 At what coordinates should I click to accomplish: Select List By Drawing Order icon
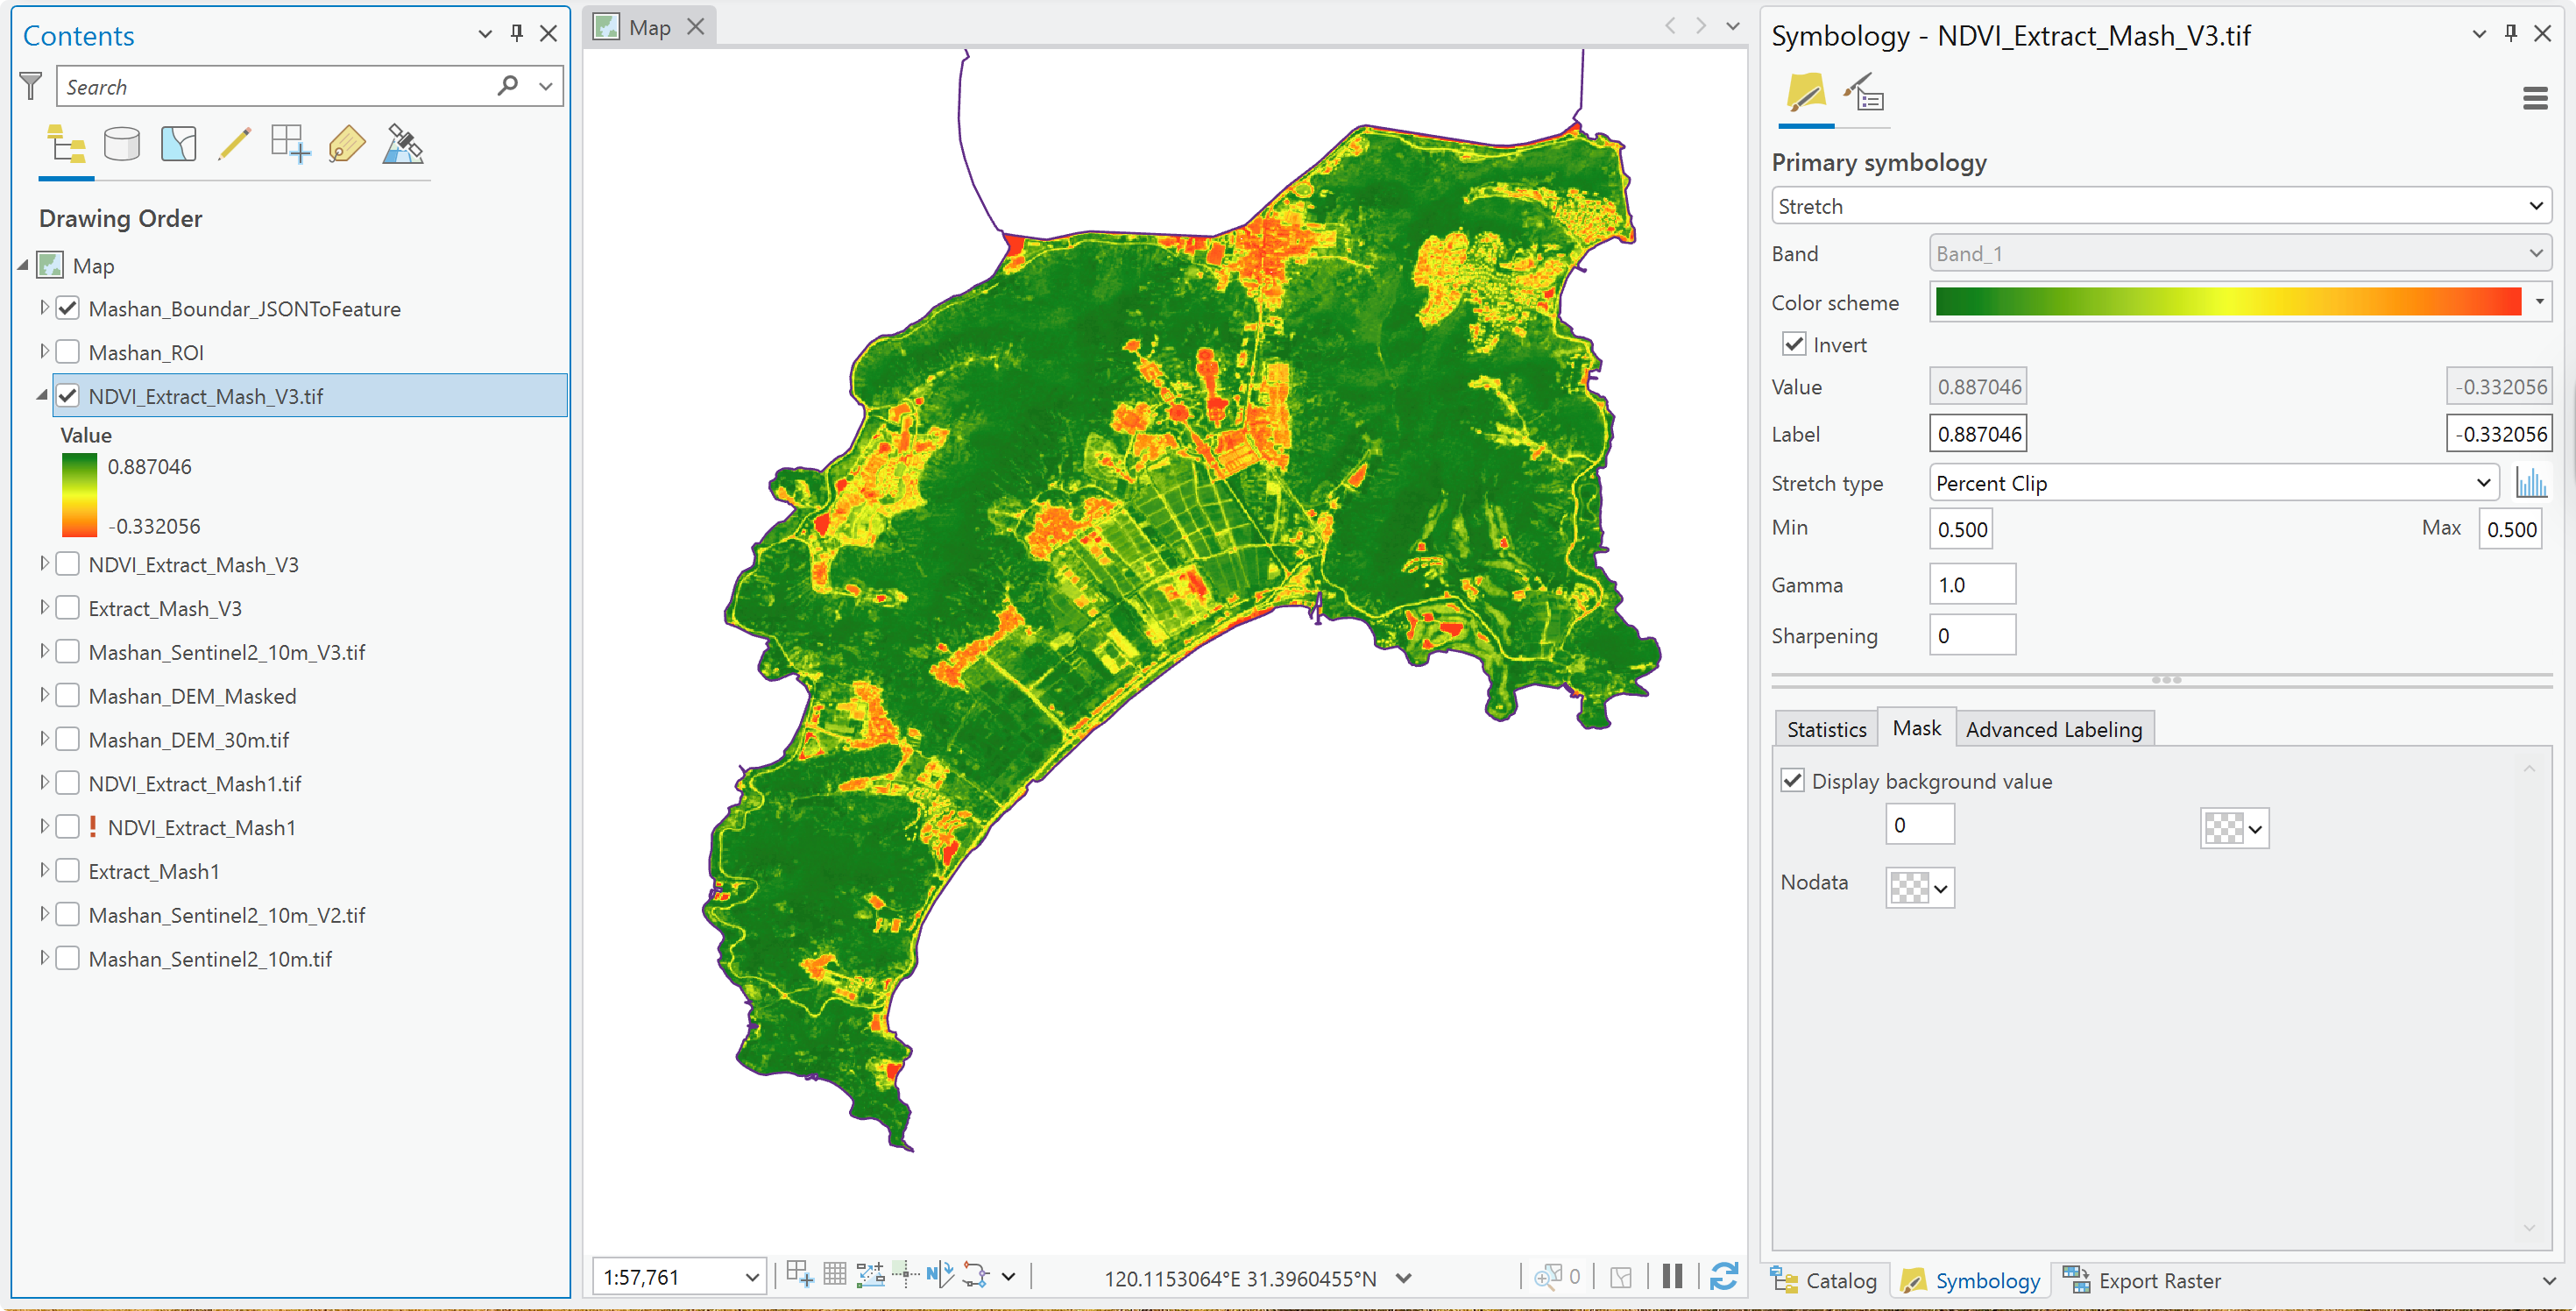(67, 145)
